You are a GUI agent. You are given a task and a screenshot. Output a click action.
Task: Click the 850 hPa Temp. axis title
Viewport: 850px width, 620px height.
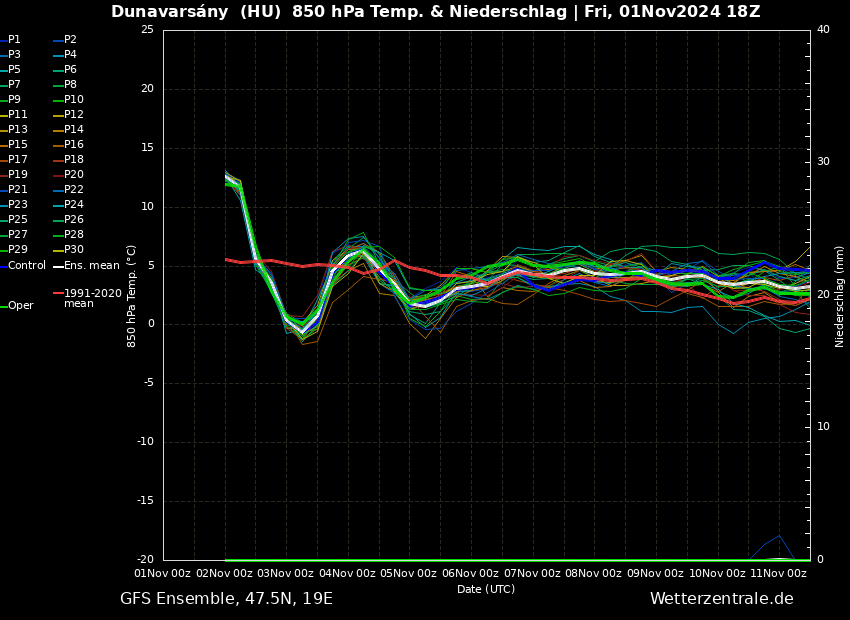click(x=132, y=295)
